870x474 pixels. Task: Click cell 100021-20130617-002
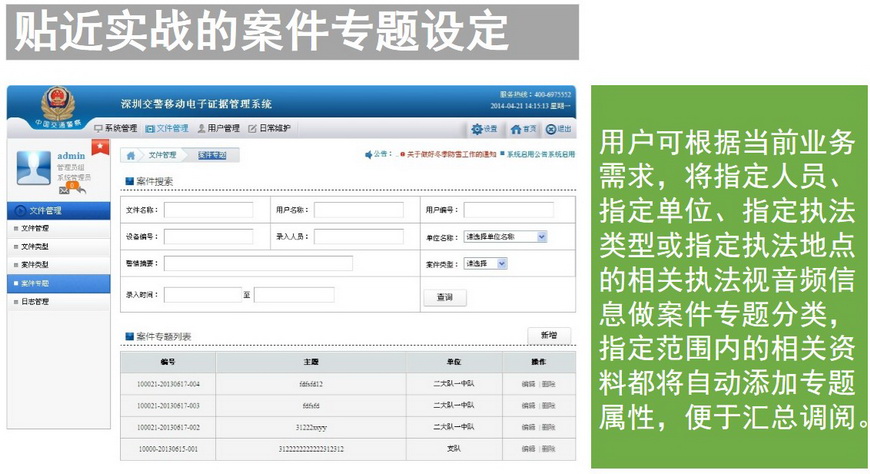168,427
